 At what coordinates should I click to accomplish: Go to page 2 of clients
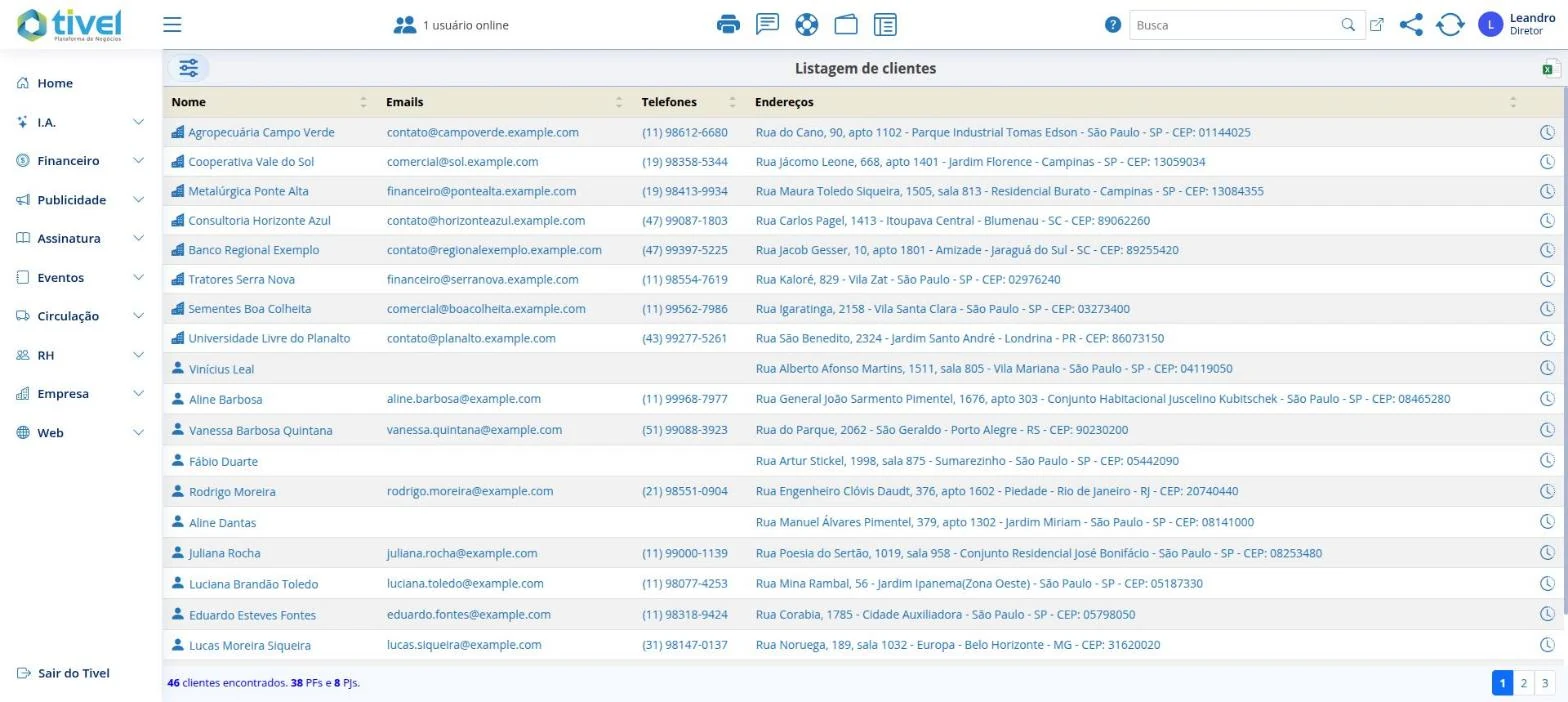click(1523, 683)
